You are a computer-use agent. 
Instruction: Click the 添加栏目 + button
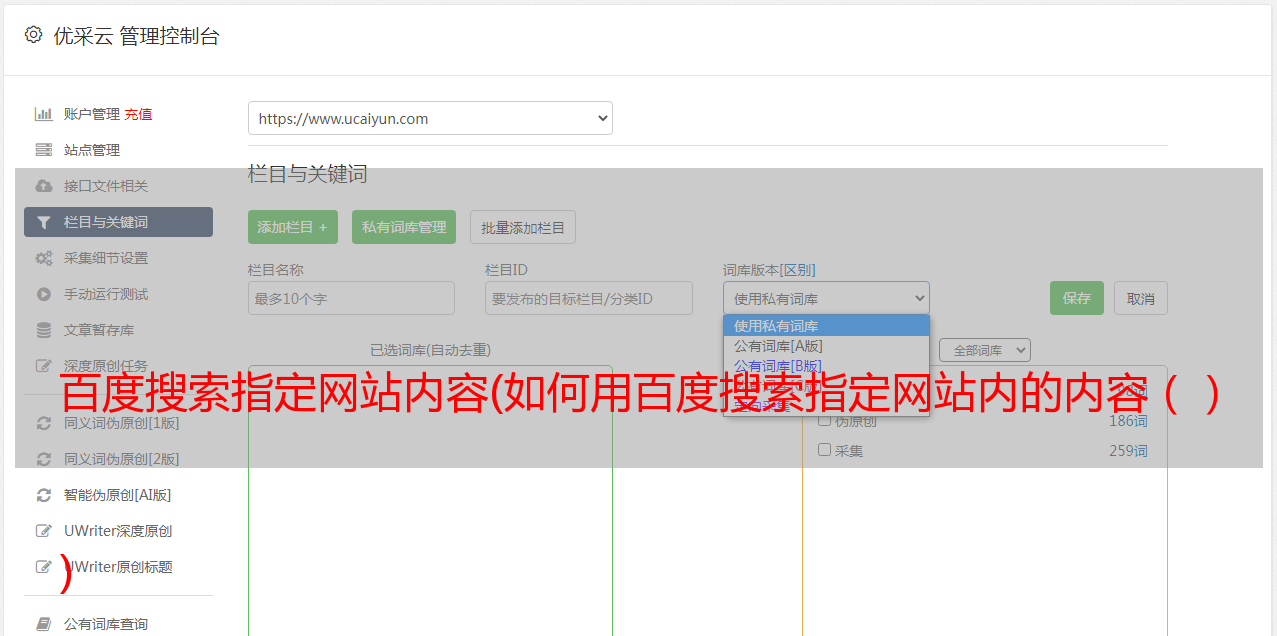(293, 227)
